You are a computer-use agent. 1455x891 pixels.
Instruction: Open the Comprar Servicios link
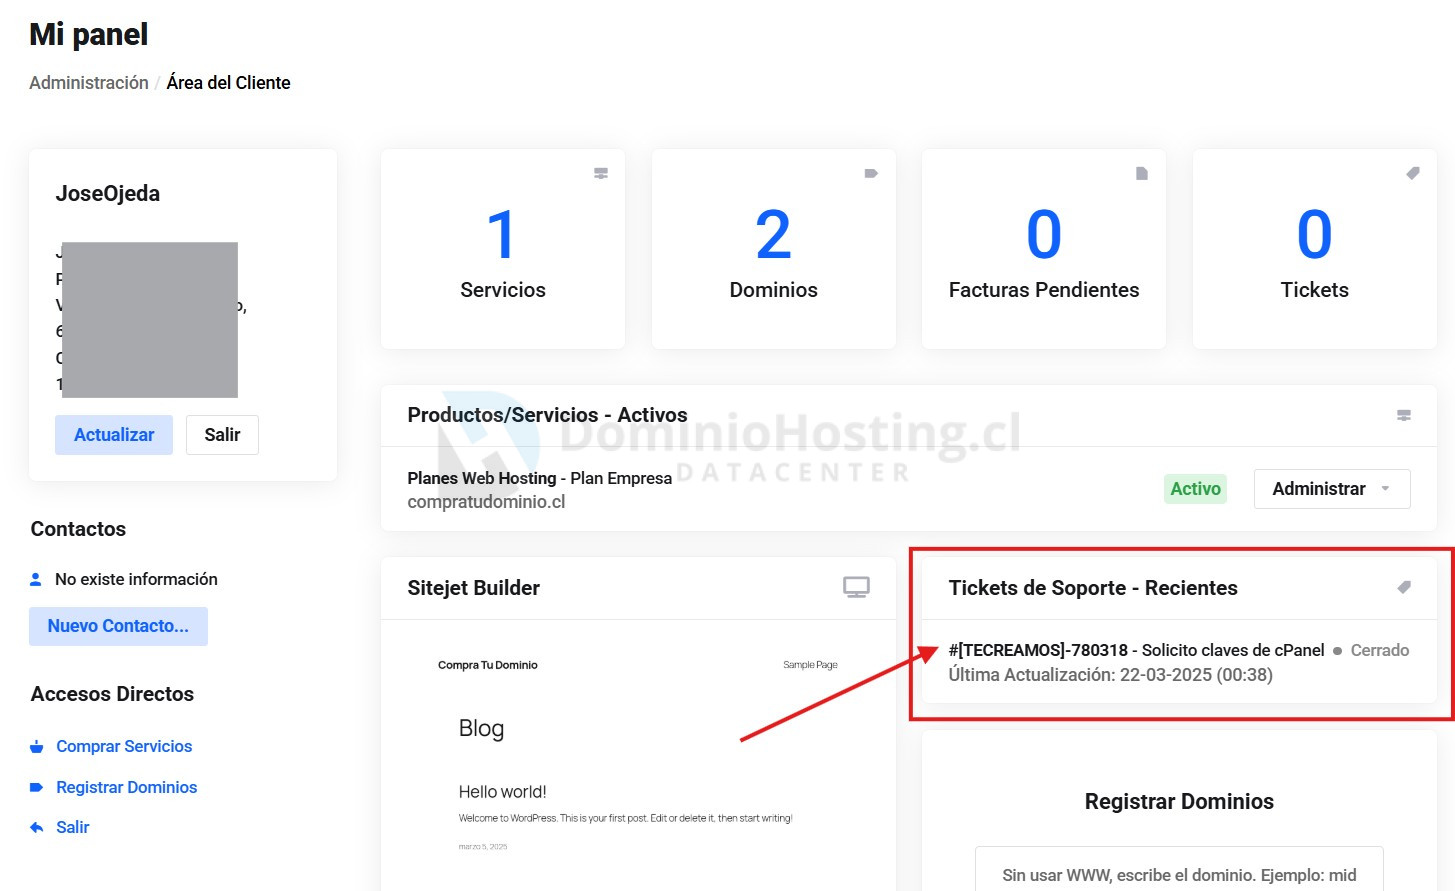pyautogui.click(x=124, y=747)
